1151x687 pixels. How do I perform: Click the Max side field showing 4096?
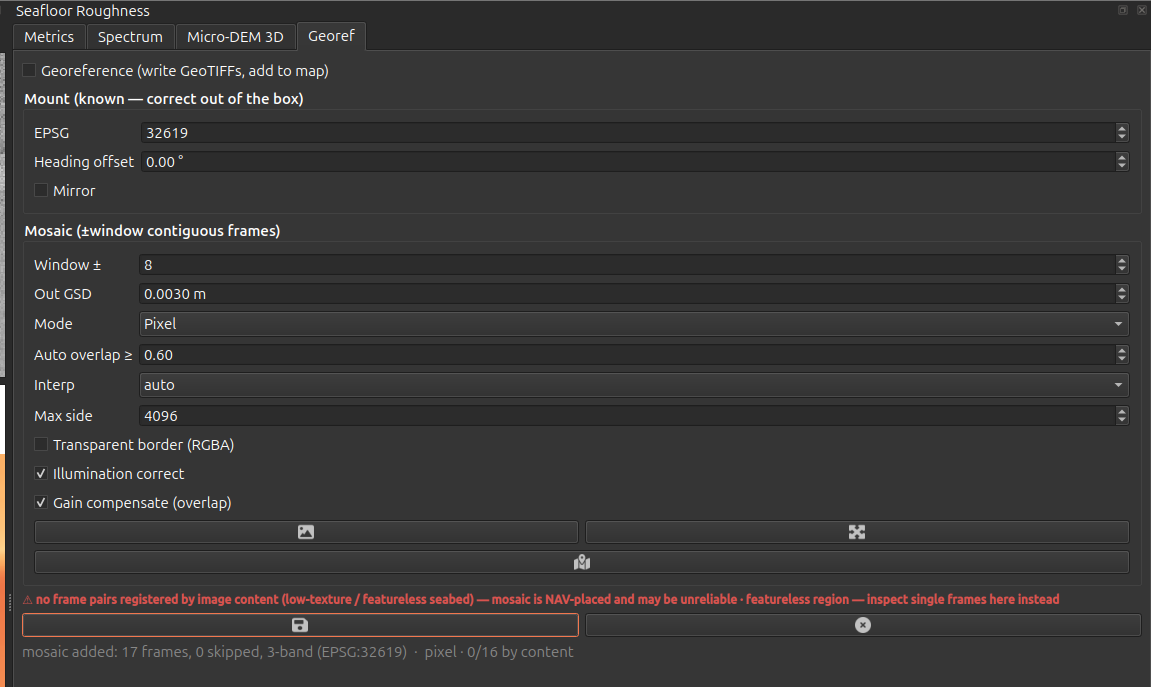pos(627,415)
